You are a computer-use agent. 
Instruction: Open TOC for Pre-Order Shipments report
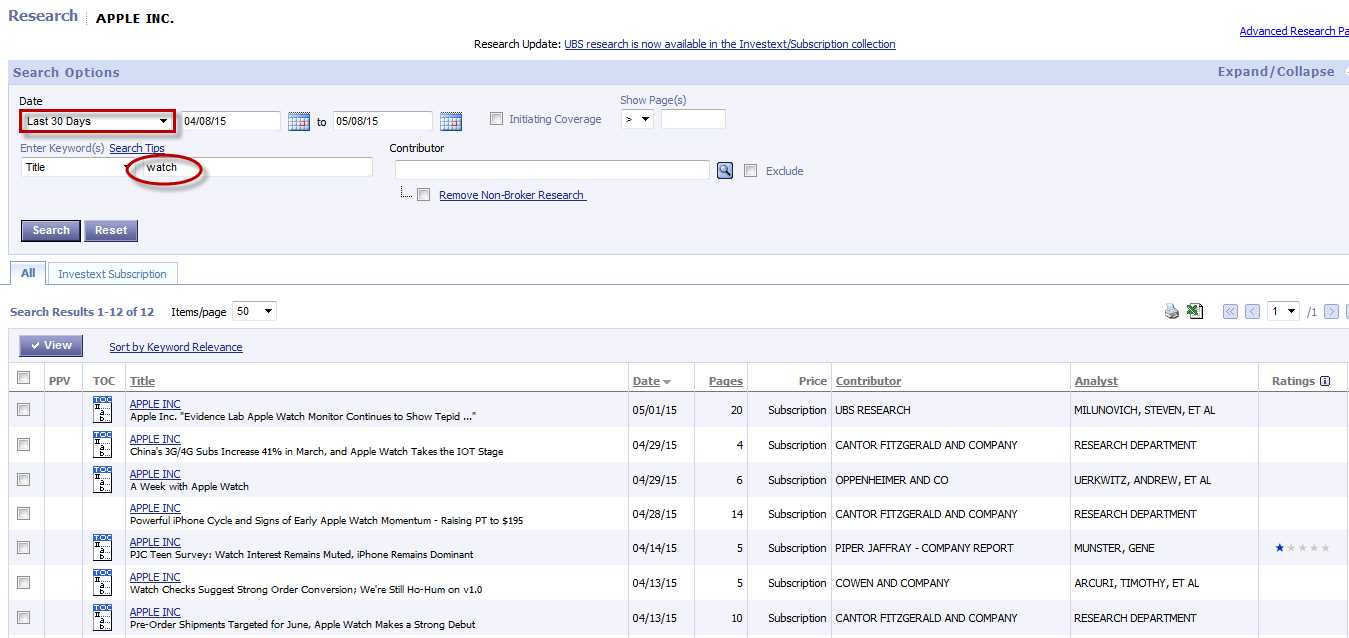point(102,617)
